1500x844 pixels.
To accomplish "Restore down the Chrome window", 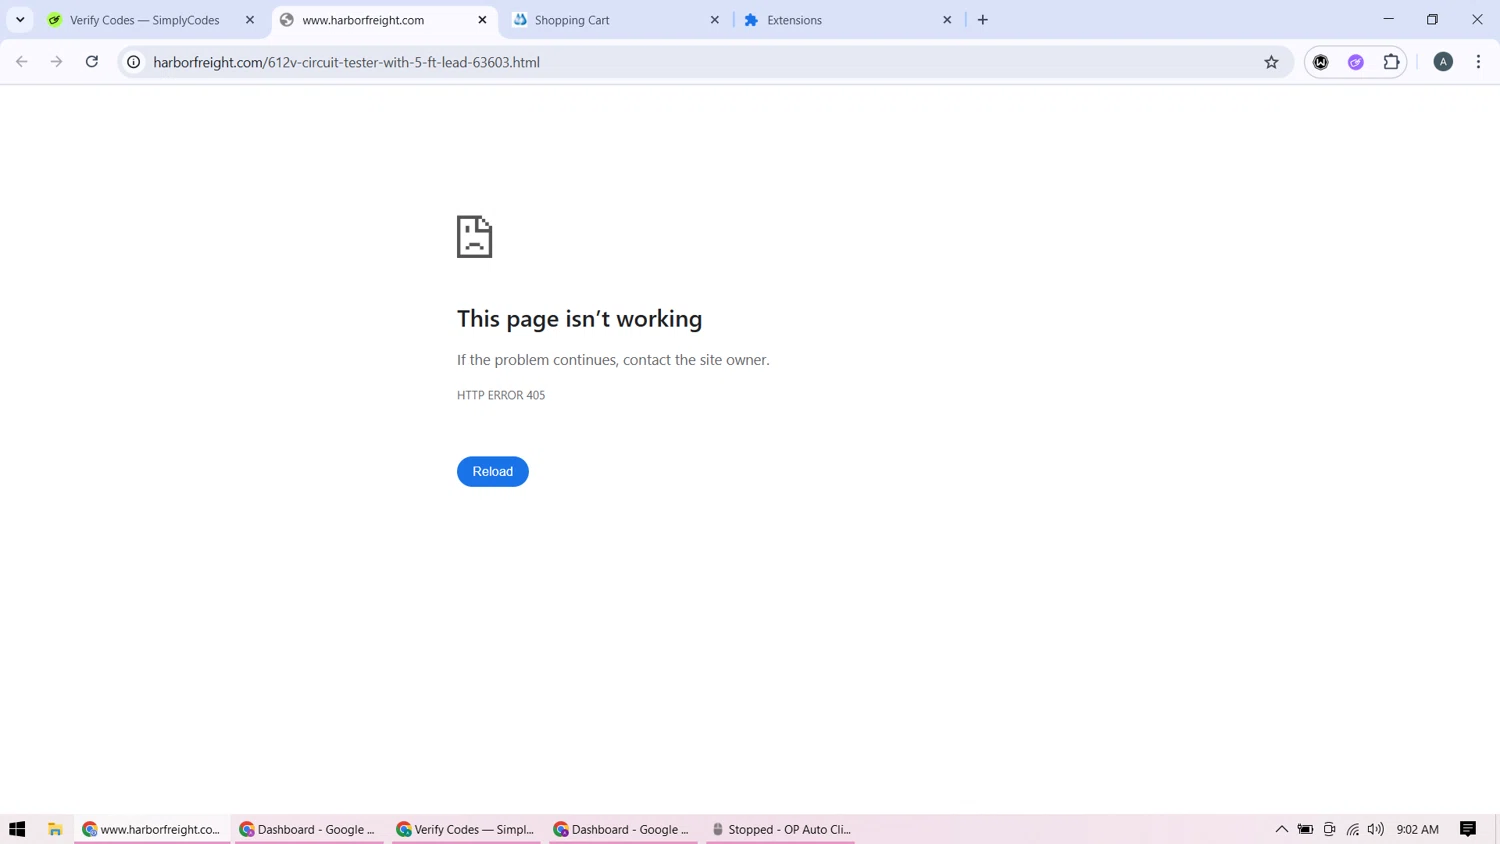I will pyautogui.click(x=1432, y=19).
